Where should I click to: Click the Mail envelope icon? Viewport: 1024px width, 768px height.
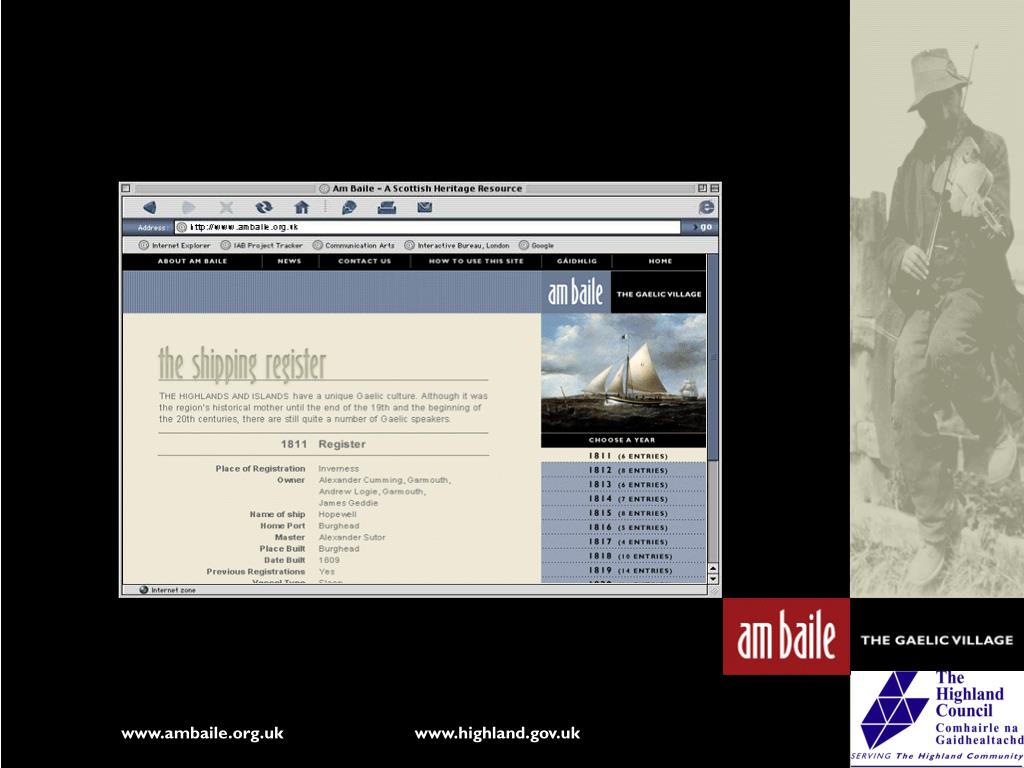tap(424, 208)
